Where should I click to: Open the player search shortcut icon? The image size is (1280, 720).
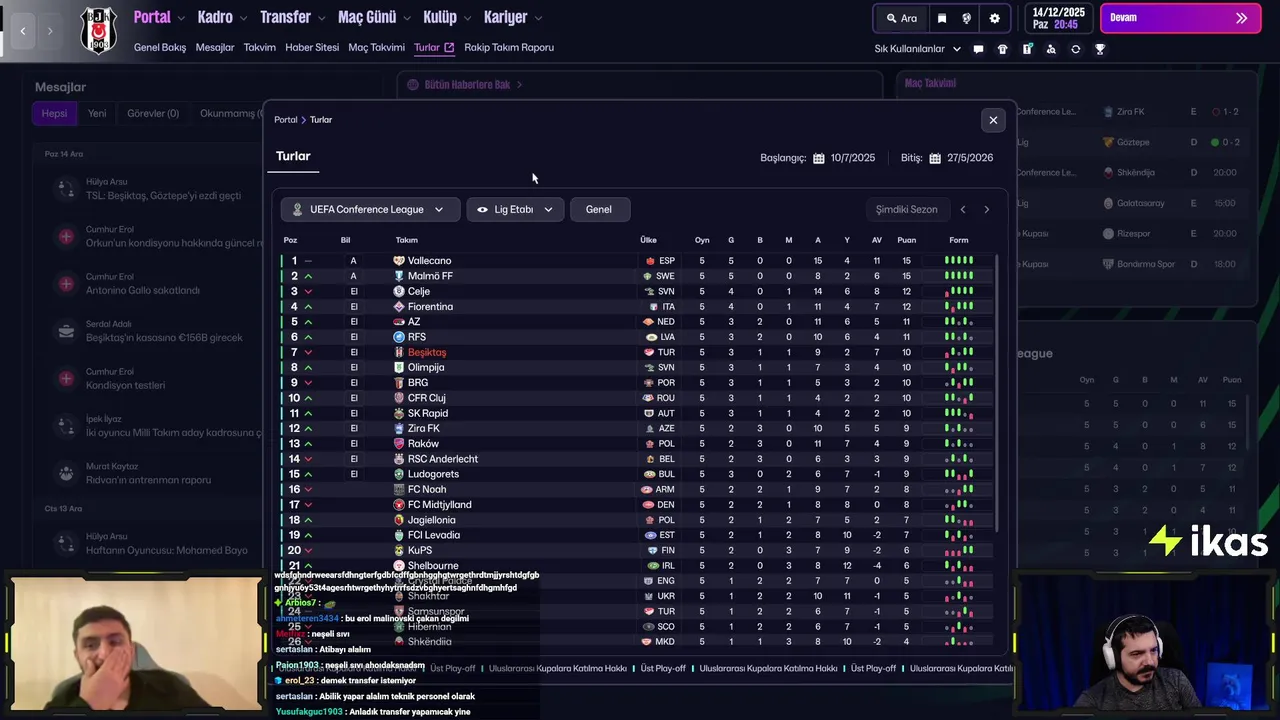pyautogui.click(x=1051, y=49)
